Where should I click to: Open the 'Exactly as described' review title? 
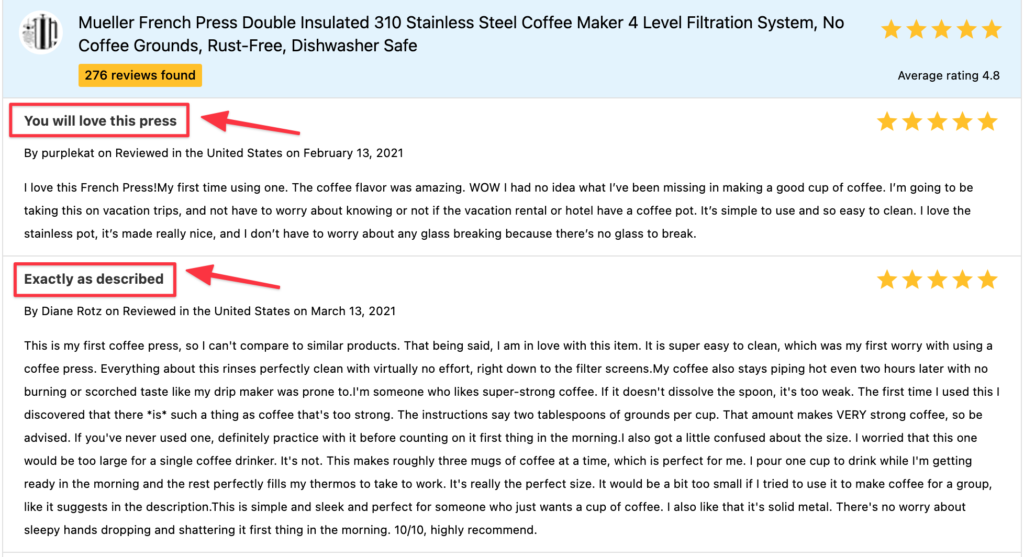click(94, 279)
